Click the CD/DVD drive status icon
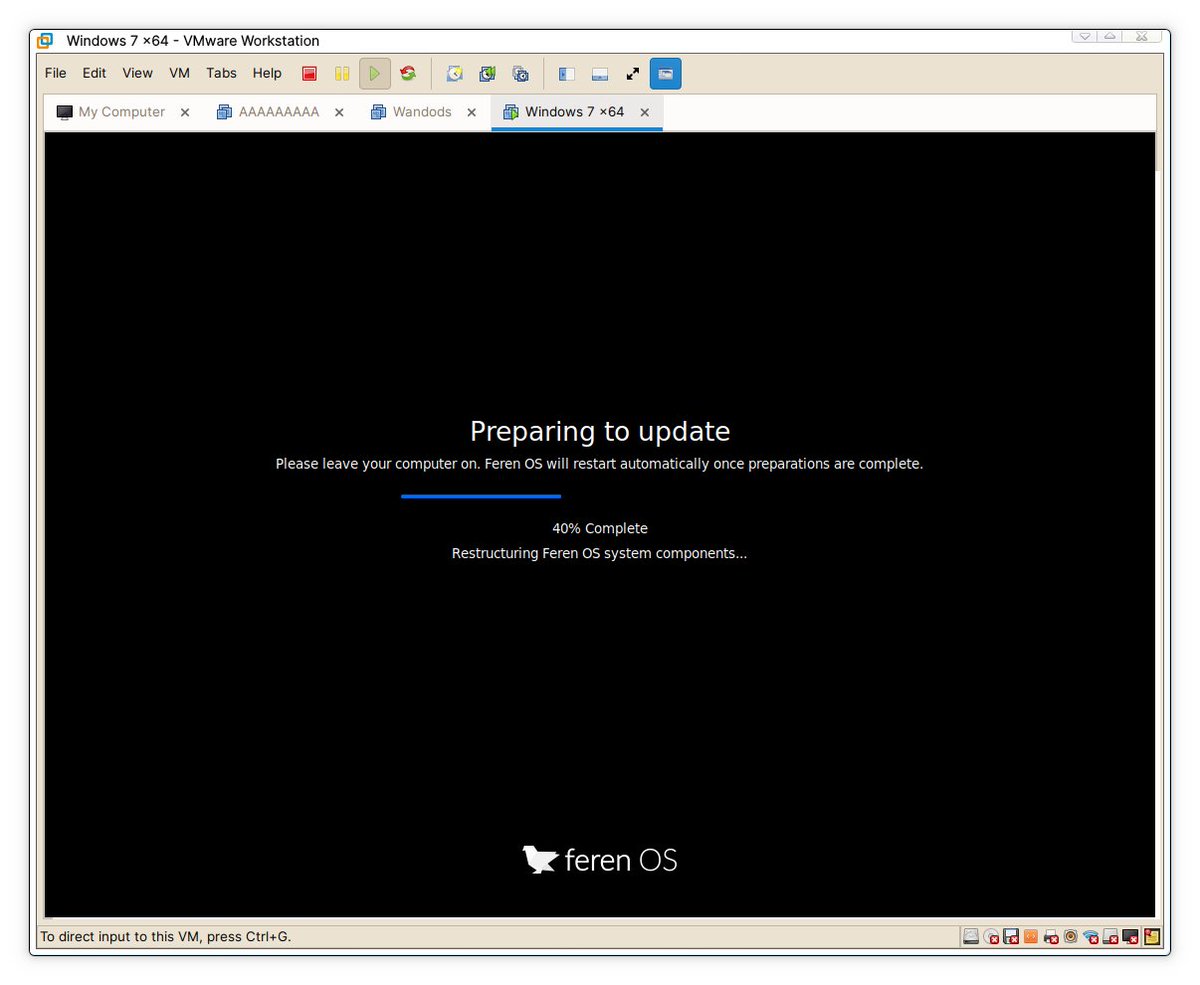Viewport: 1200px width, 985px height. pos(991,936)
